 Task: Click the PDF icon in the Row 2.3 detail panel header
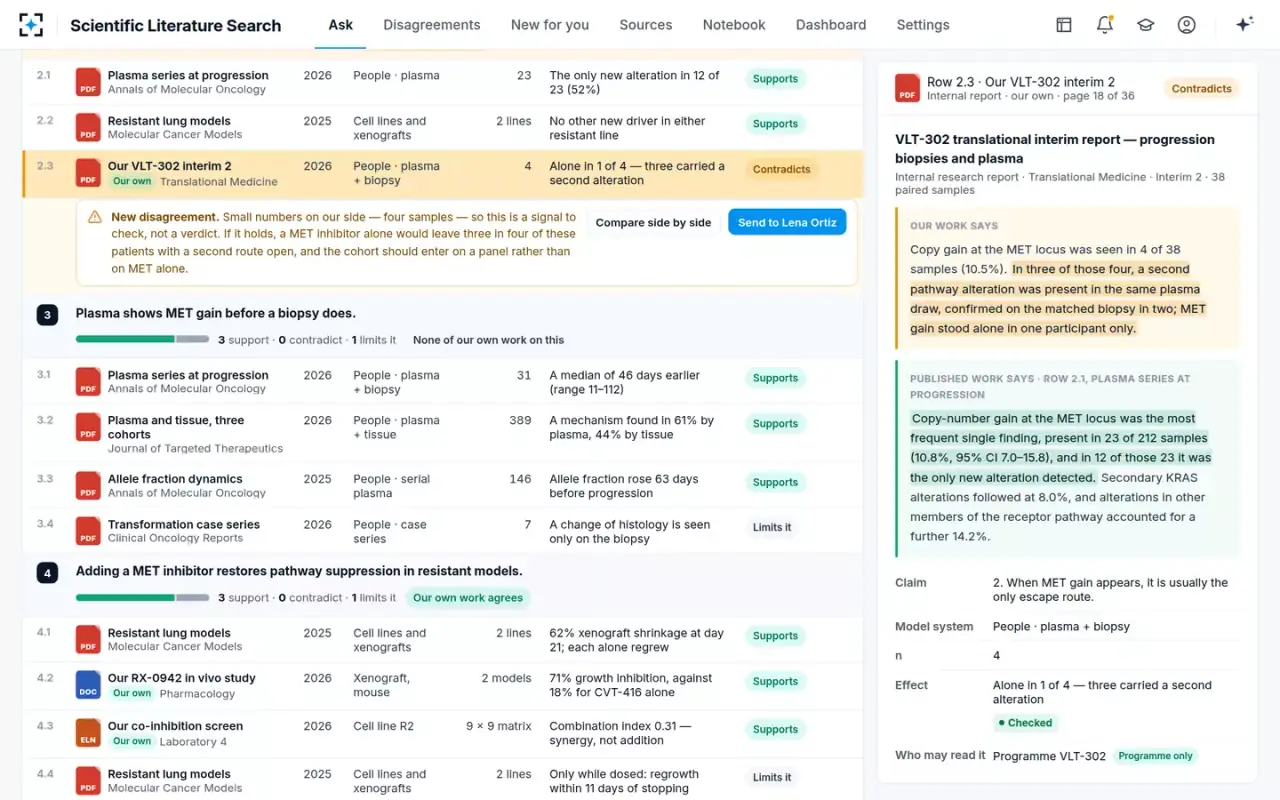907,88
